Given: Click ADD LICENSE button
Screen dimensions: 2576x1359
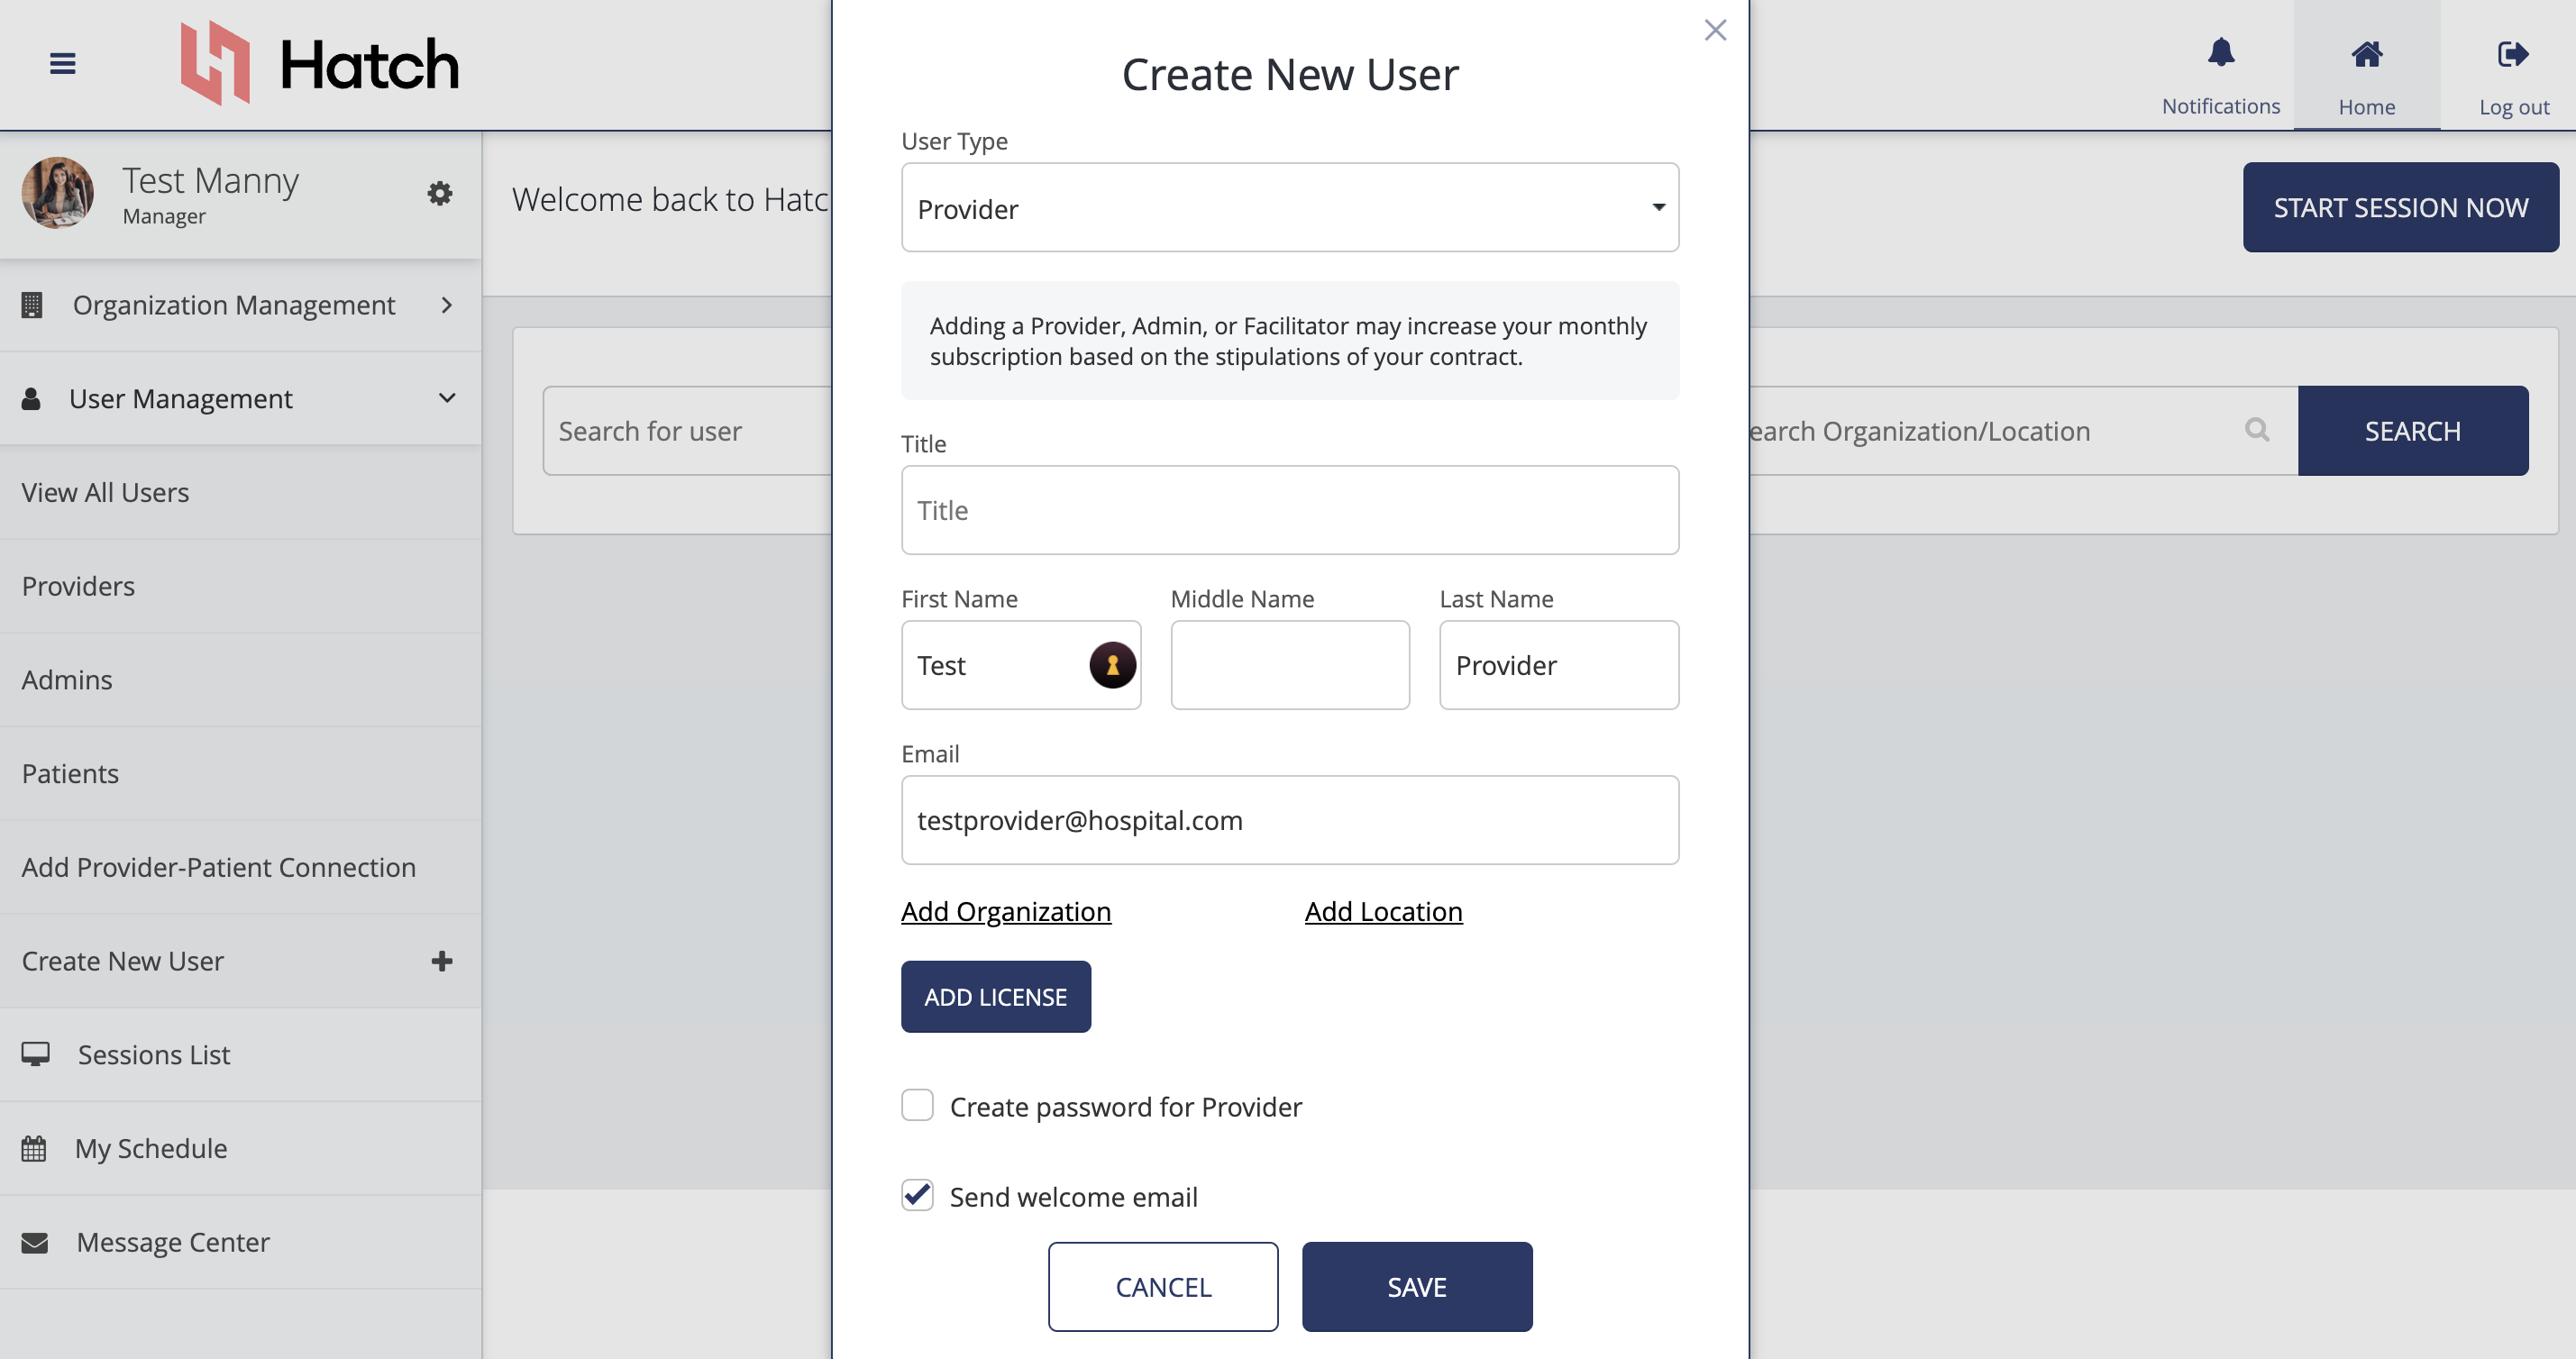Looking at the screenshot, I should 995,997.
